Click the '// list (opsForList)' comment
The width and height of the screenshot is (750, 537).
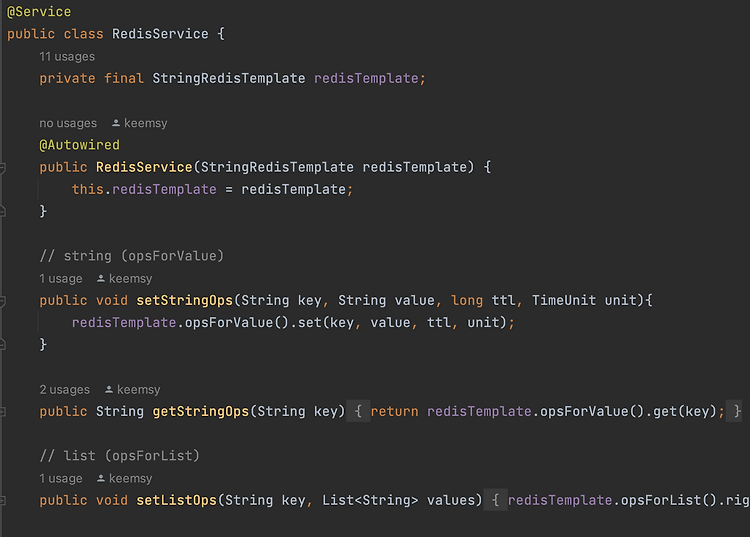tap(120, 456)
